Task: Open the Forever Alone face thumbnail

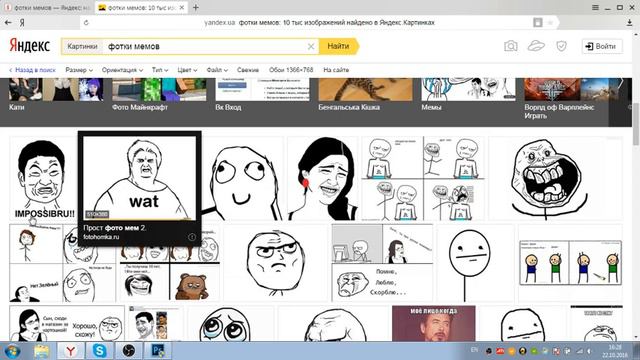Action: pos(556,178)
